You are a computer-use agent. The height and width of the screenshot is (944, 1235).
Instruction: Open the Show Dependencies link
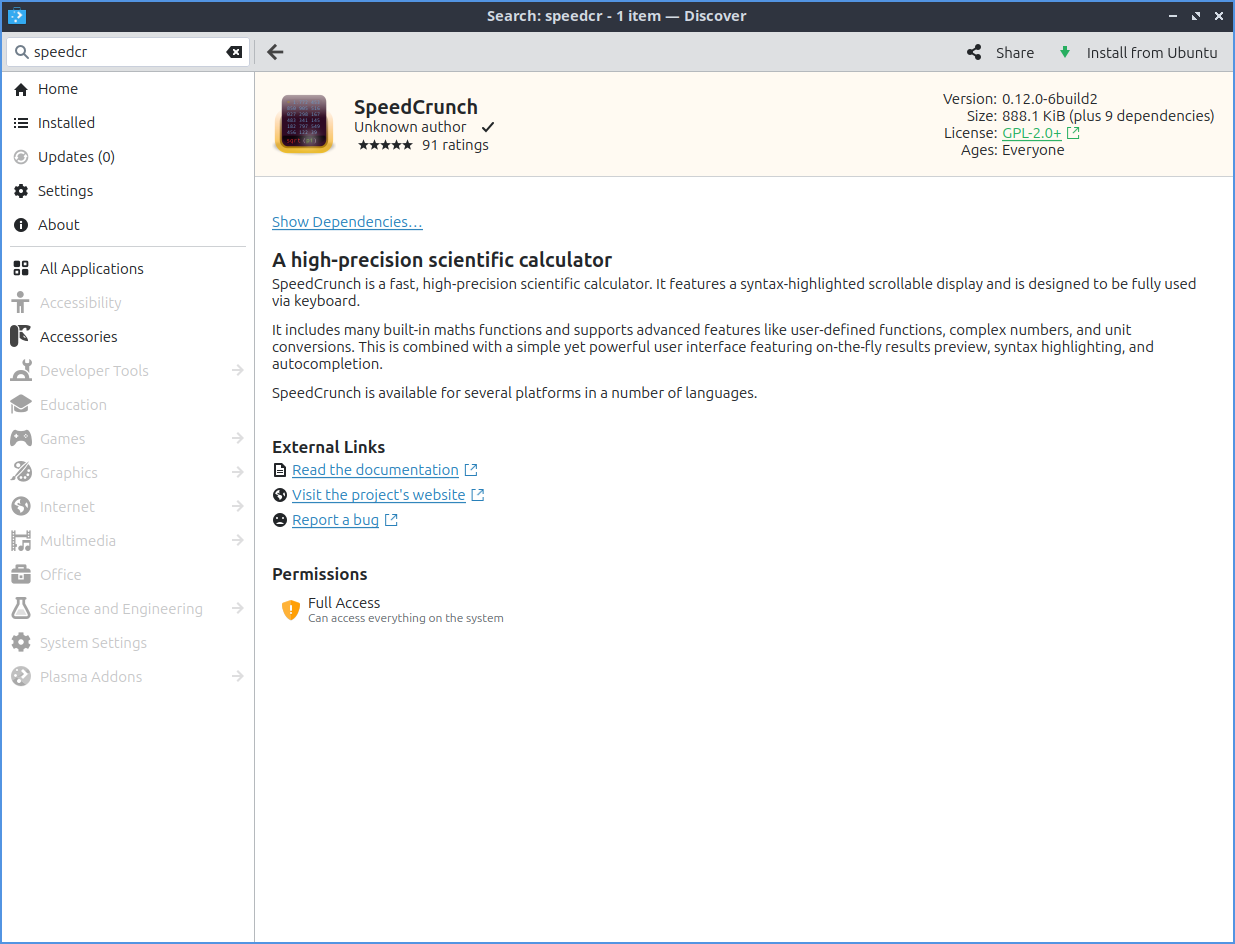click(x=347, y=222)
